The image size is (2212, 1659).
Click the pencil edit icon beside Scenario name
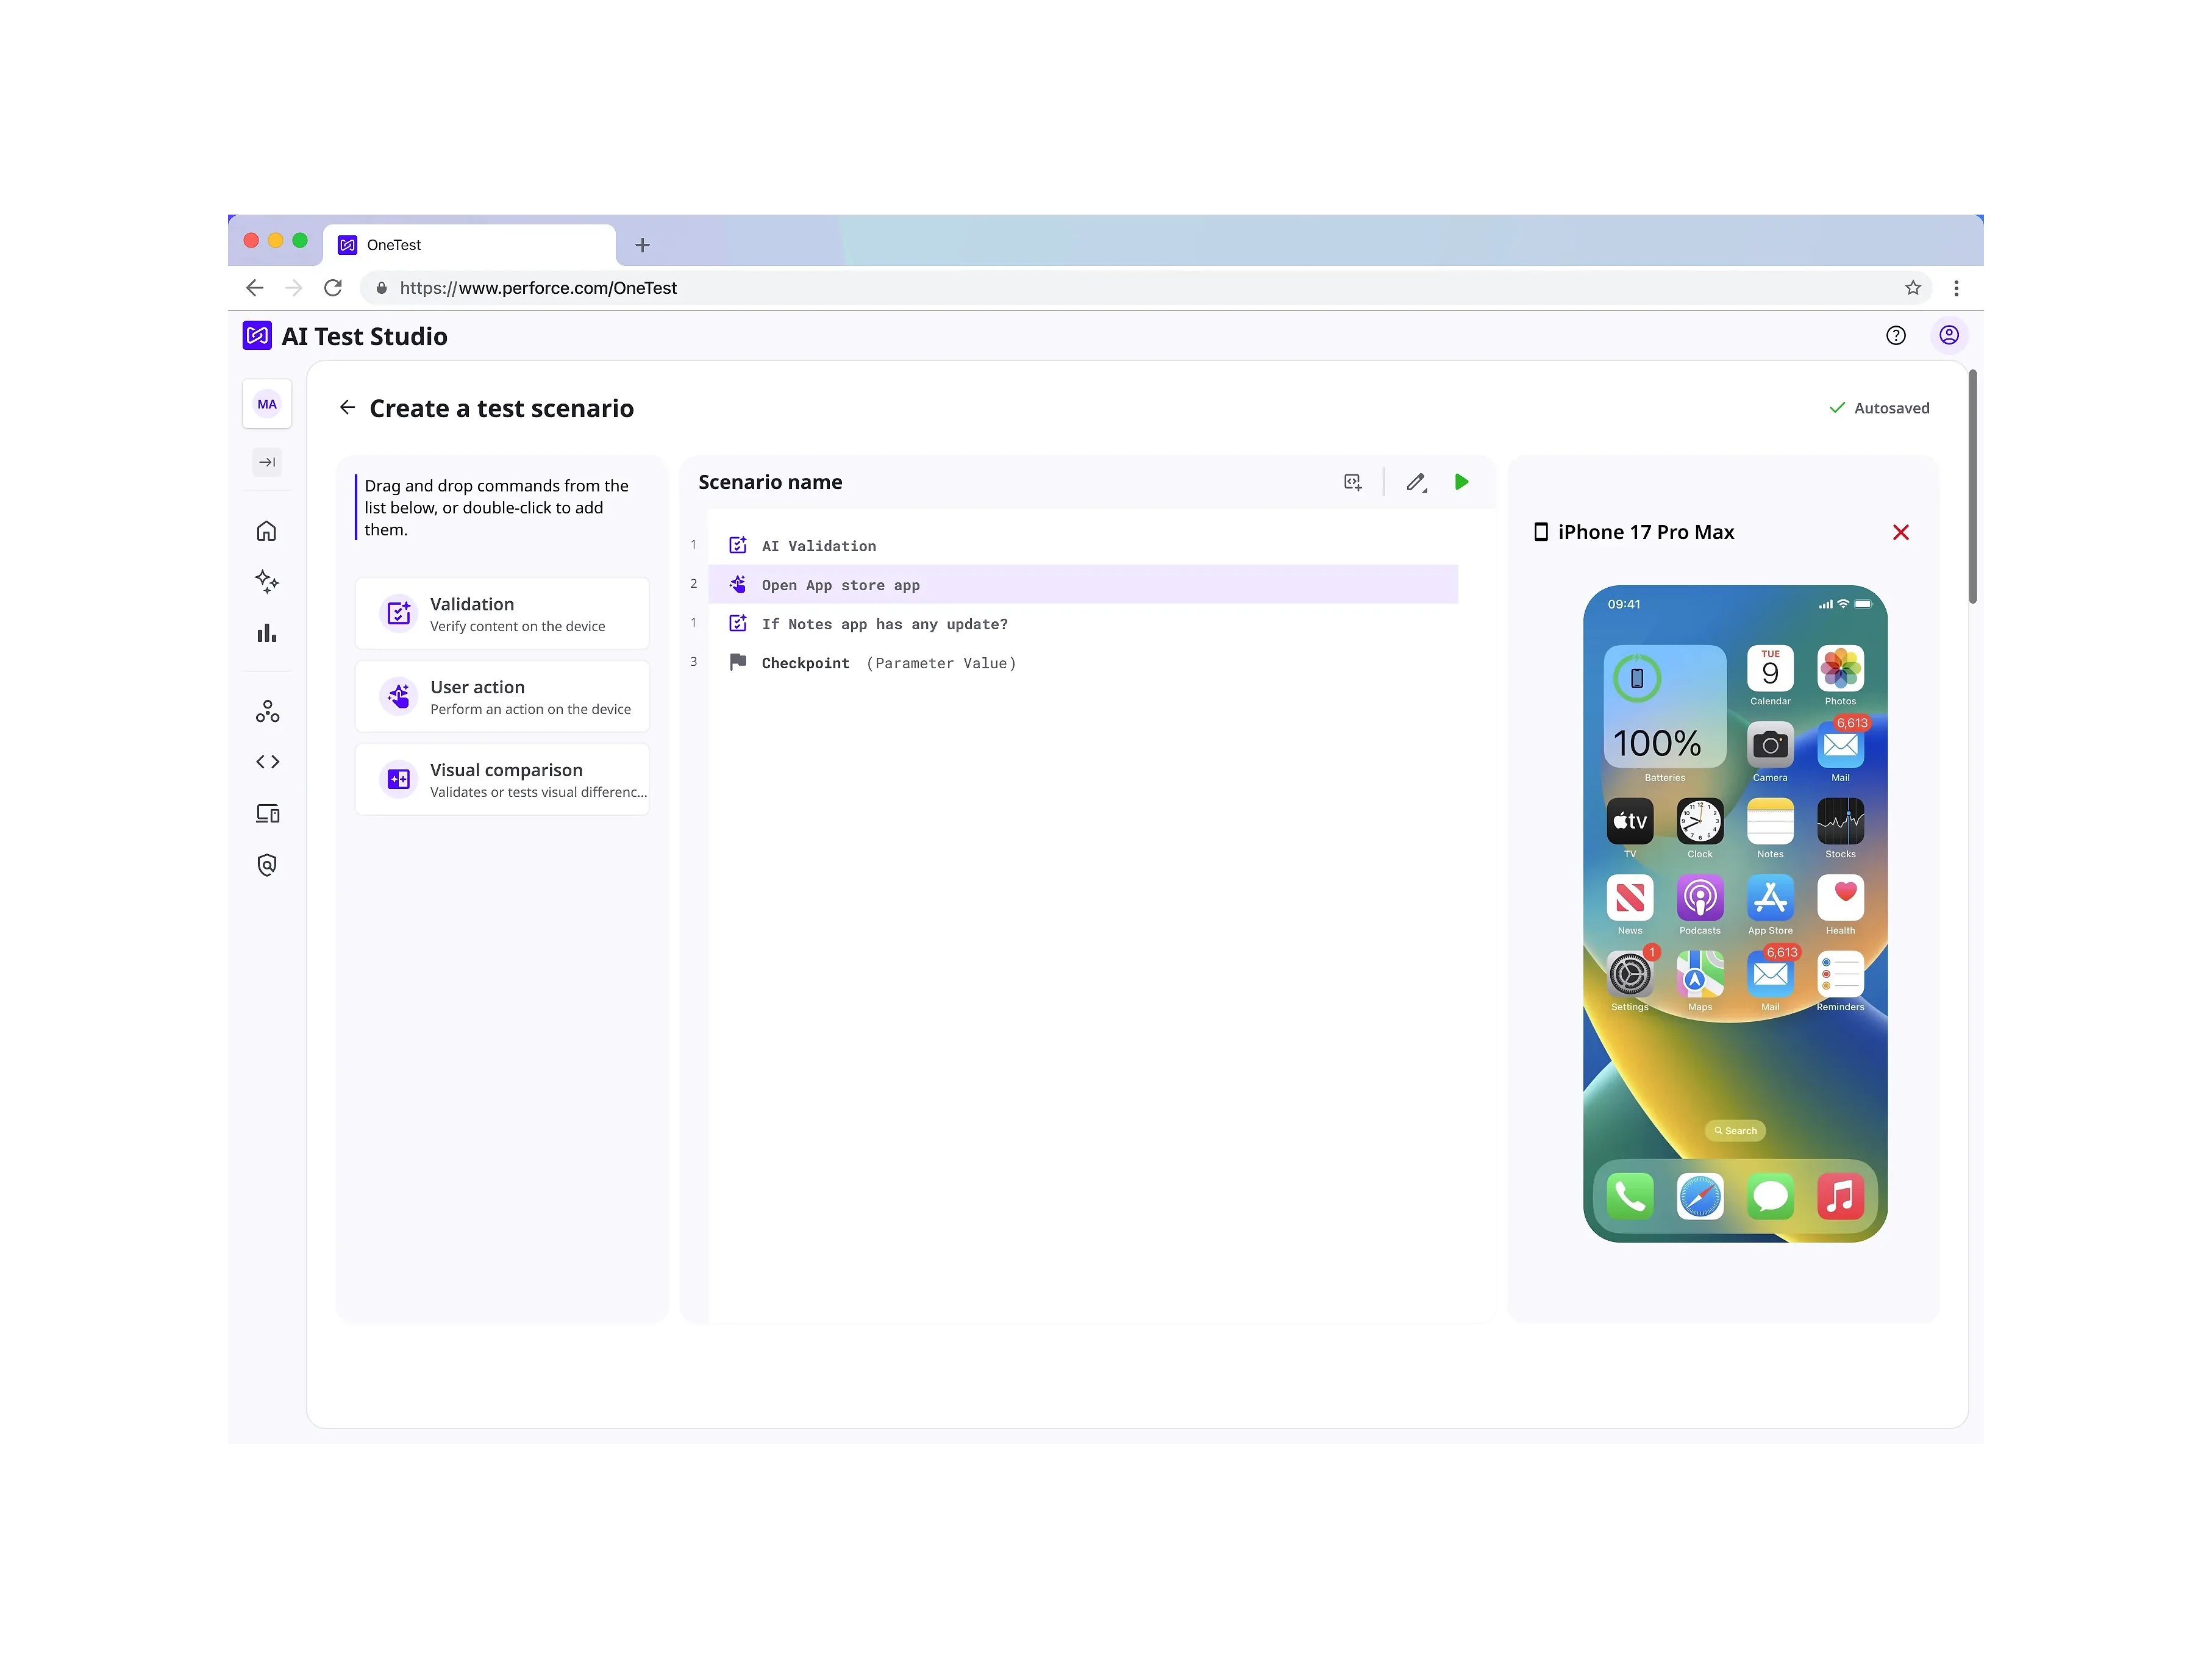[x=1416, y=482]
